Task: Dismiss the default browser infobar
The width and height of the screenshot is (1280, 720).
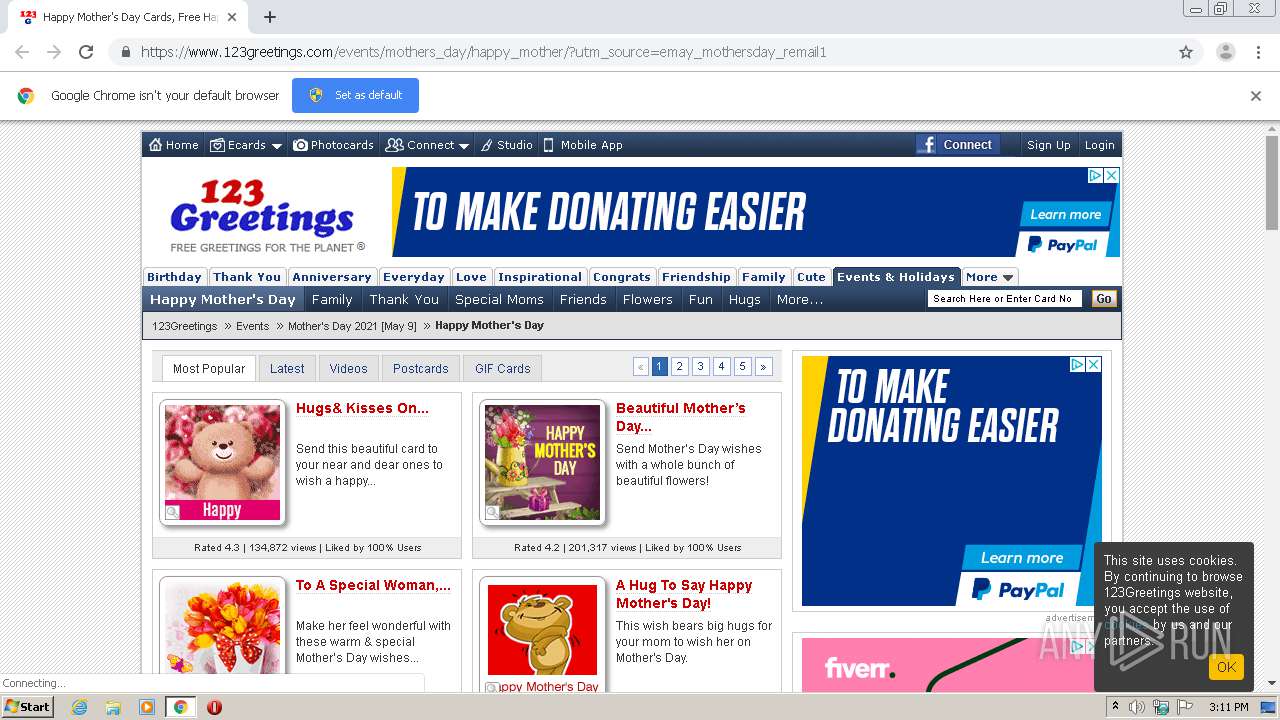Action: [1256, 96]
